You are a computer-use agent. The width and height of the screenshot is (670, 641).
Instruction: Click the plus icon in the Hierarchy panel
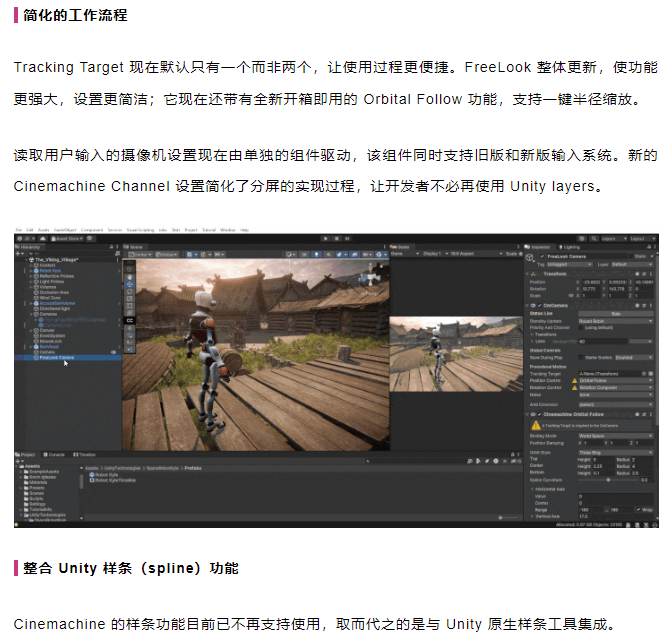click(x=18, y=253)
